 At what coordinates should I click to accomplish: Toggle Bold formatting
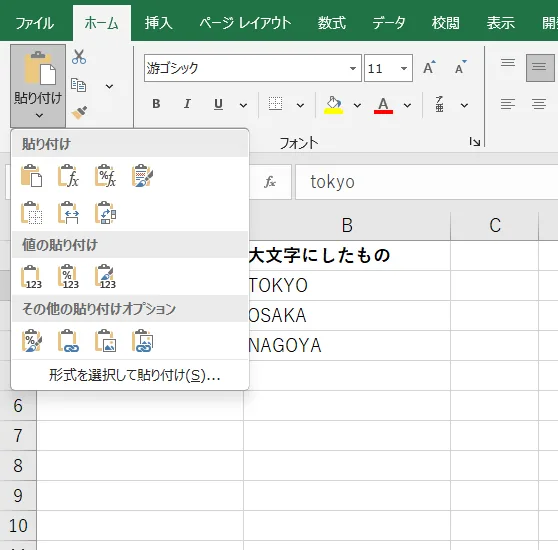click(156, 104)
